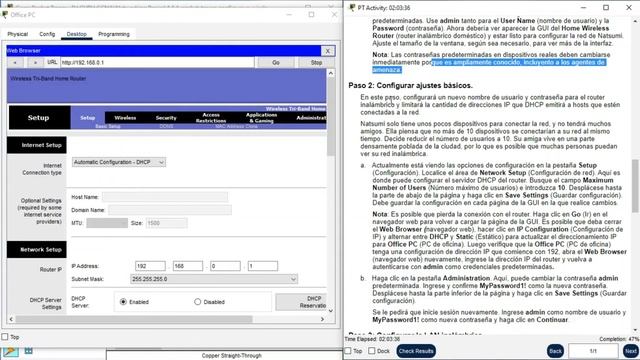The image size is (640, 360).
Task: Toggle the Top checkbox in Office PC window
Action: pyautogui.click(x=5, y=337)
